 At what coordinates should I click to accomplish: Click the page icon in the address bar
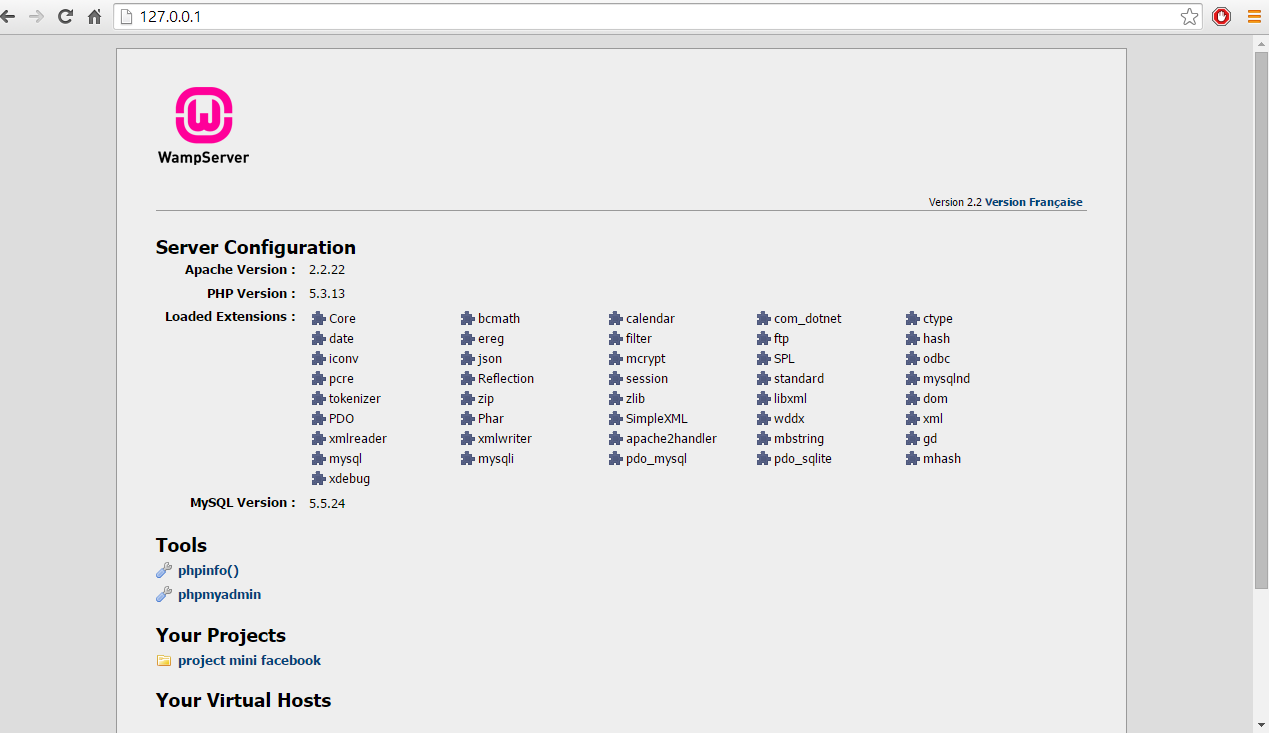(127, 16)
